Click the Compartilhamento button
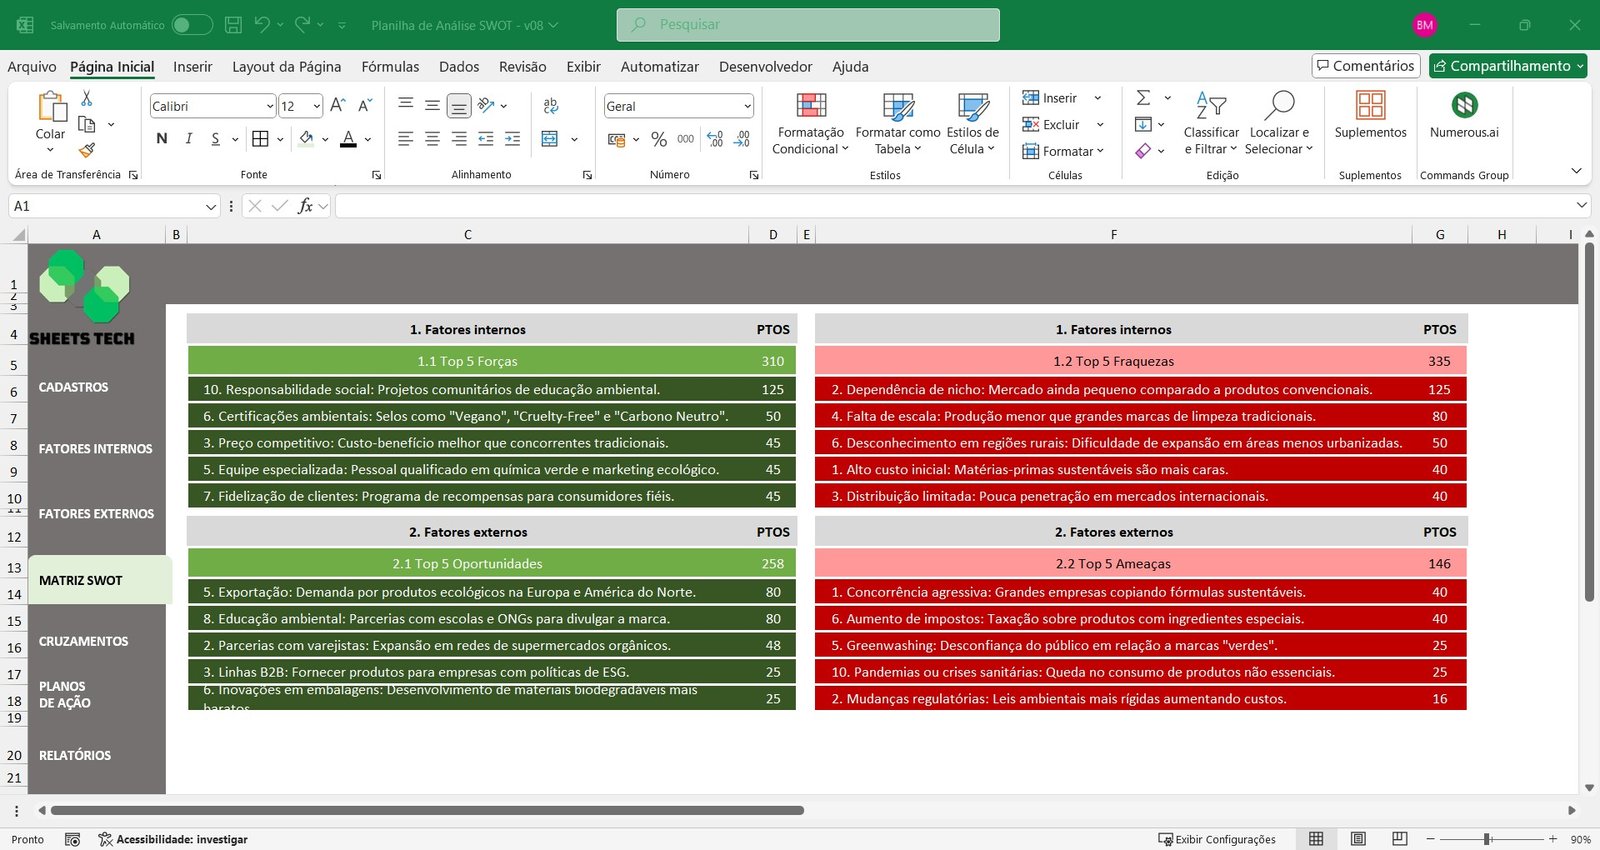This screenshot has height=850, width=1600. point(1508,66)
